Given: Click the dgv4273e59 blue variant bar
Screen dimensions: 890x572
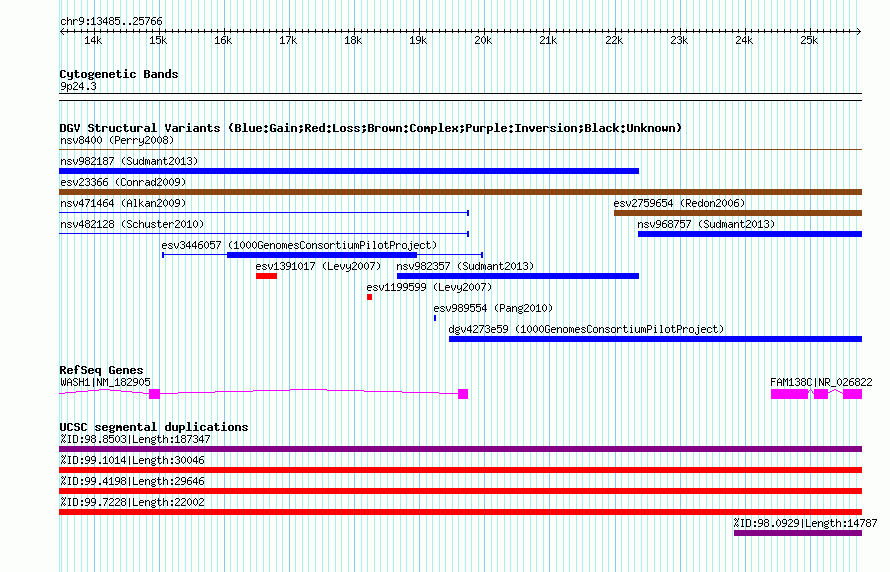Looking at the screenshot, I should click(656, 339).
